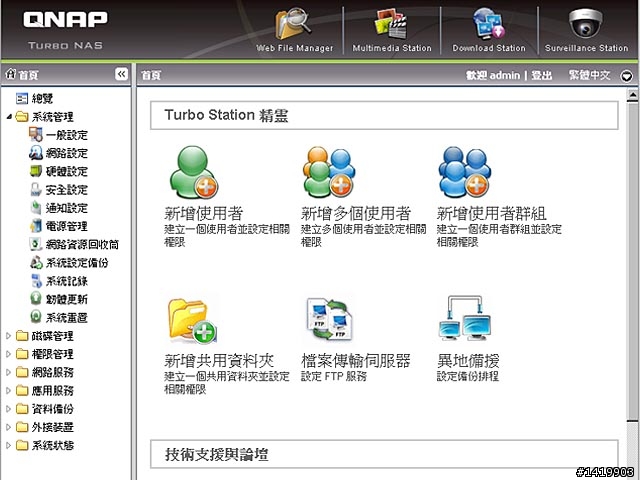The height and width of the screenshot is (480, 640).
Task: Select 總覽 overview item
Action: [x=42, y=98]
